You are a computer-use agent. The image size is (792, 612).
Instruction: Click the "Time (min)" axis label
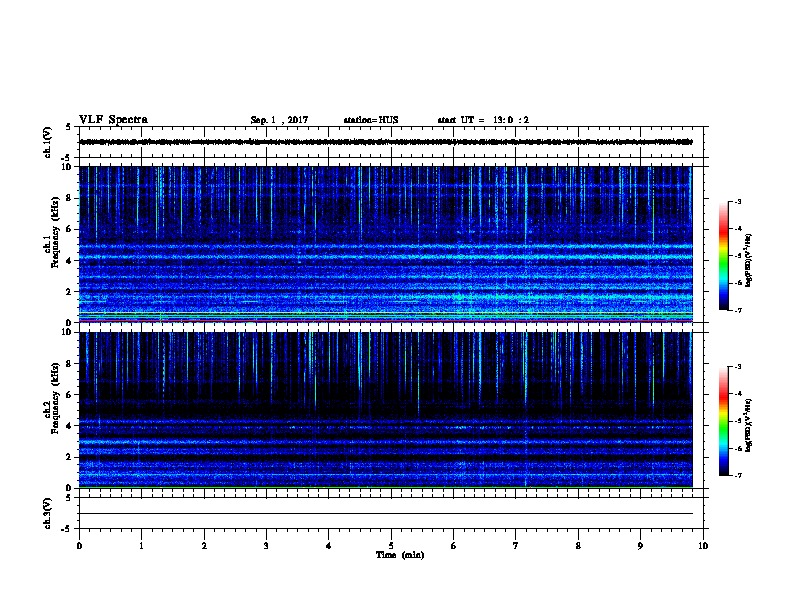(x=400, y=555)
